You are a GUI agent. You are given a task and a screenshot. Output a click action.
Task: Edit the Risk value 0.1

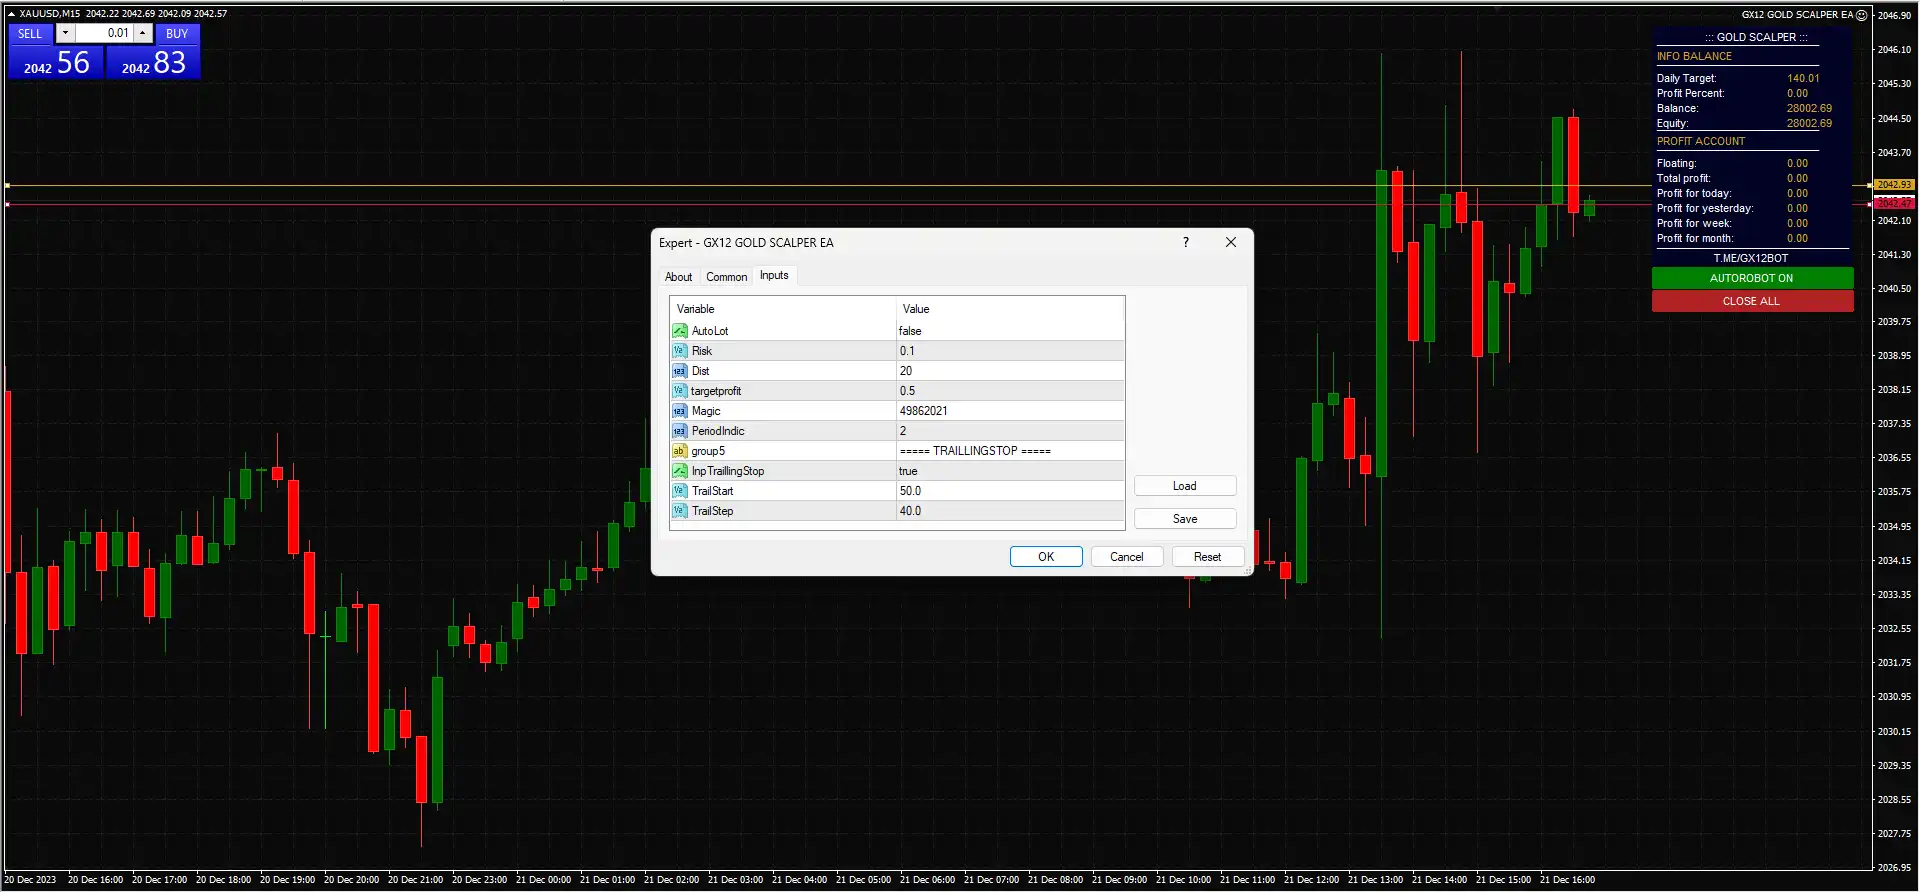[1010, 351]
